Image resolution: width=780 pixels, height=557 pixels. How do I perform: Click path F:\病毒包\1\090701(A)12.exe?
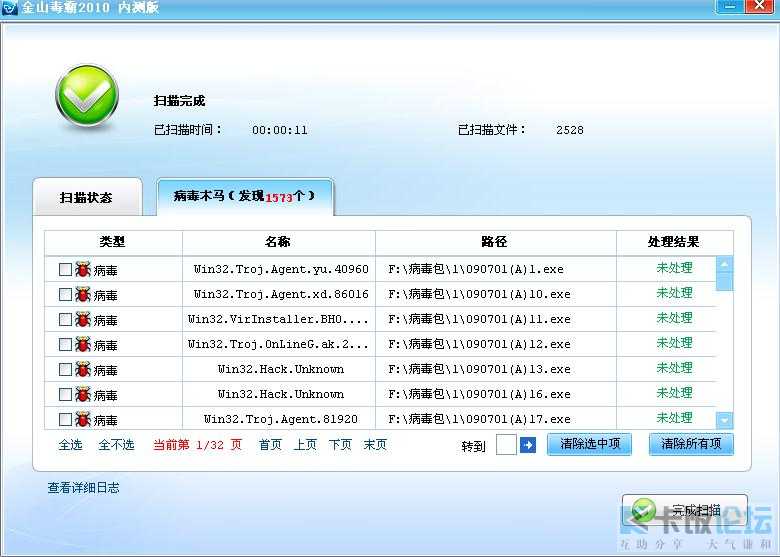479,344
